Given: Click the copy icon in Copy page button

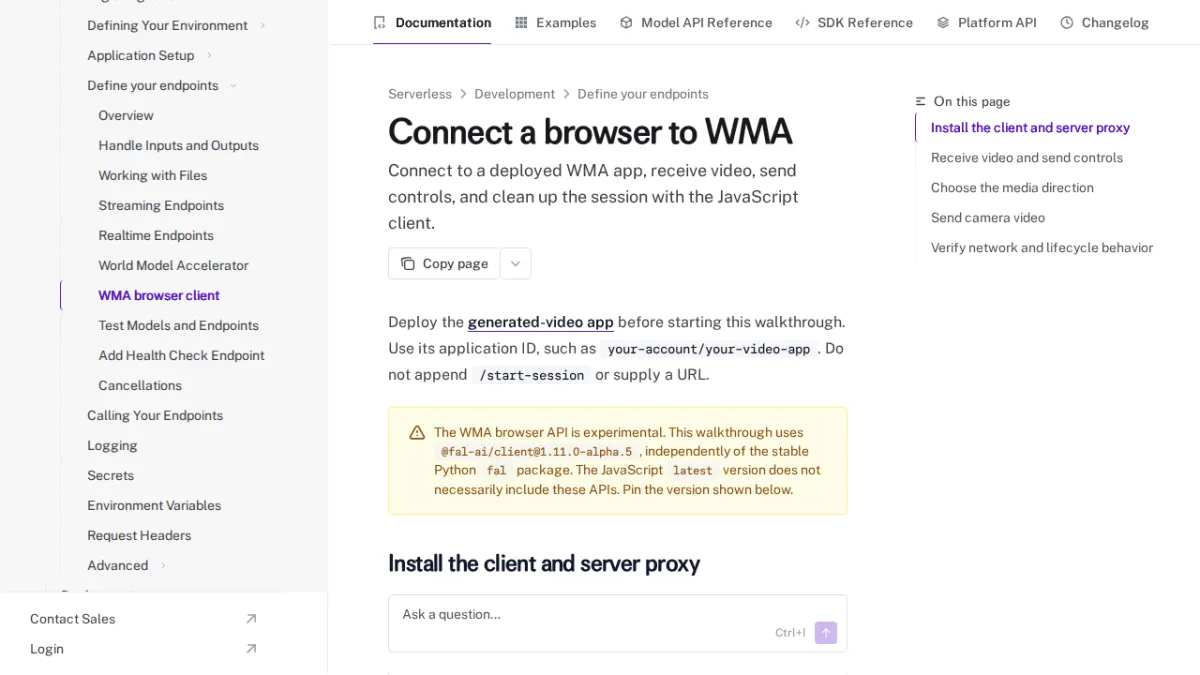Looking at the screenshot, I should click(408, 264).
